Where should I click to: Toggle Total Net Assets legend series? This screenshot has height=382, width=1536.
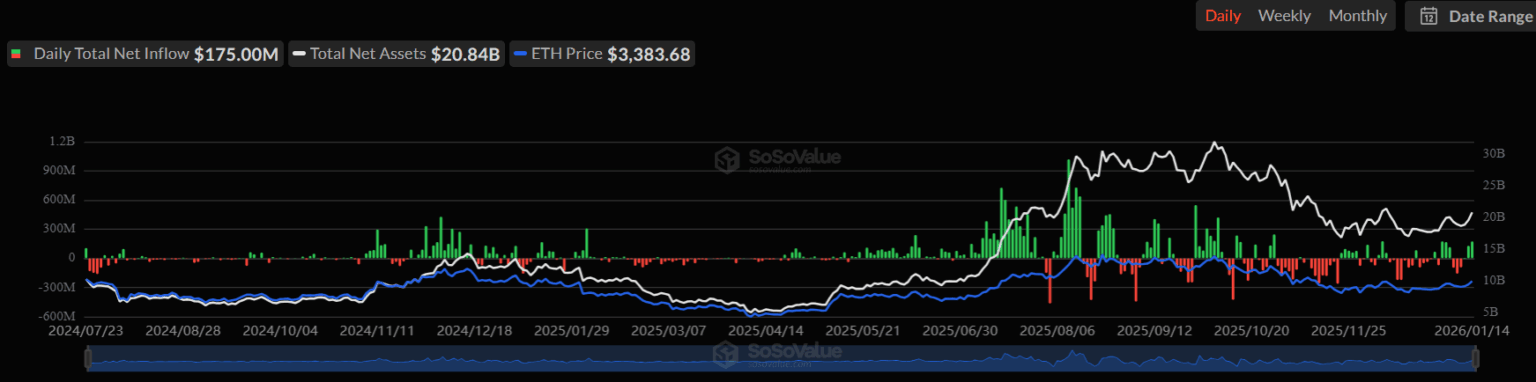(397, 54)
